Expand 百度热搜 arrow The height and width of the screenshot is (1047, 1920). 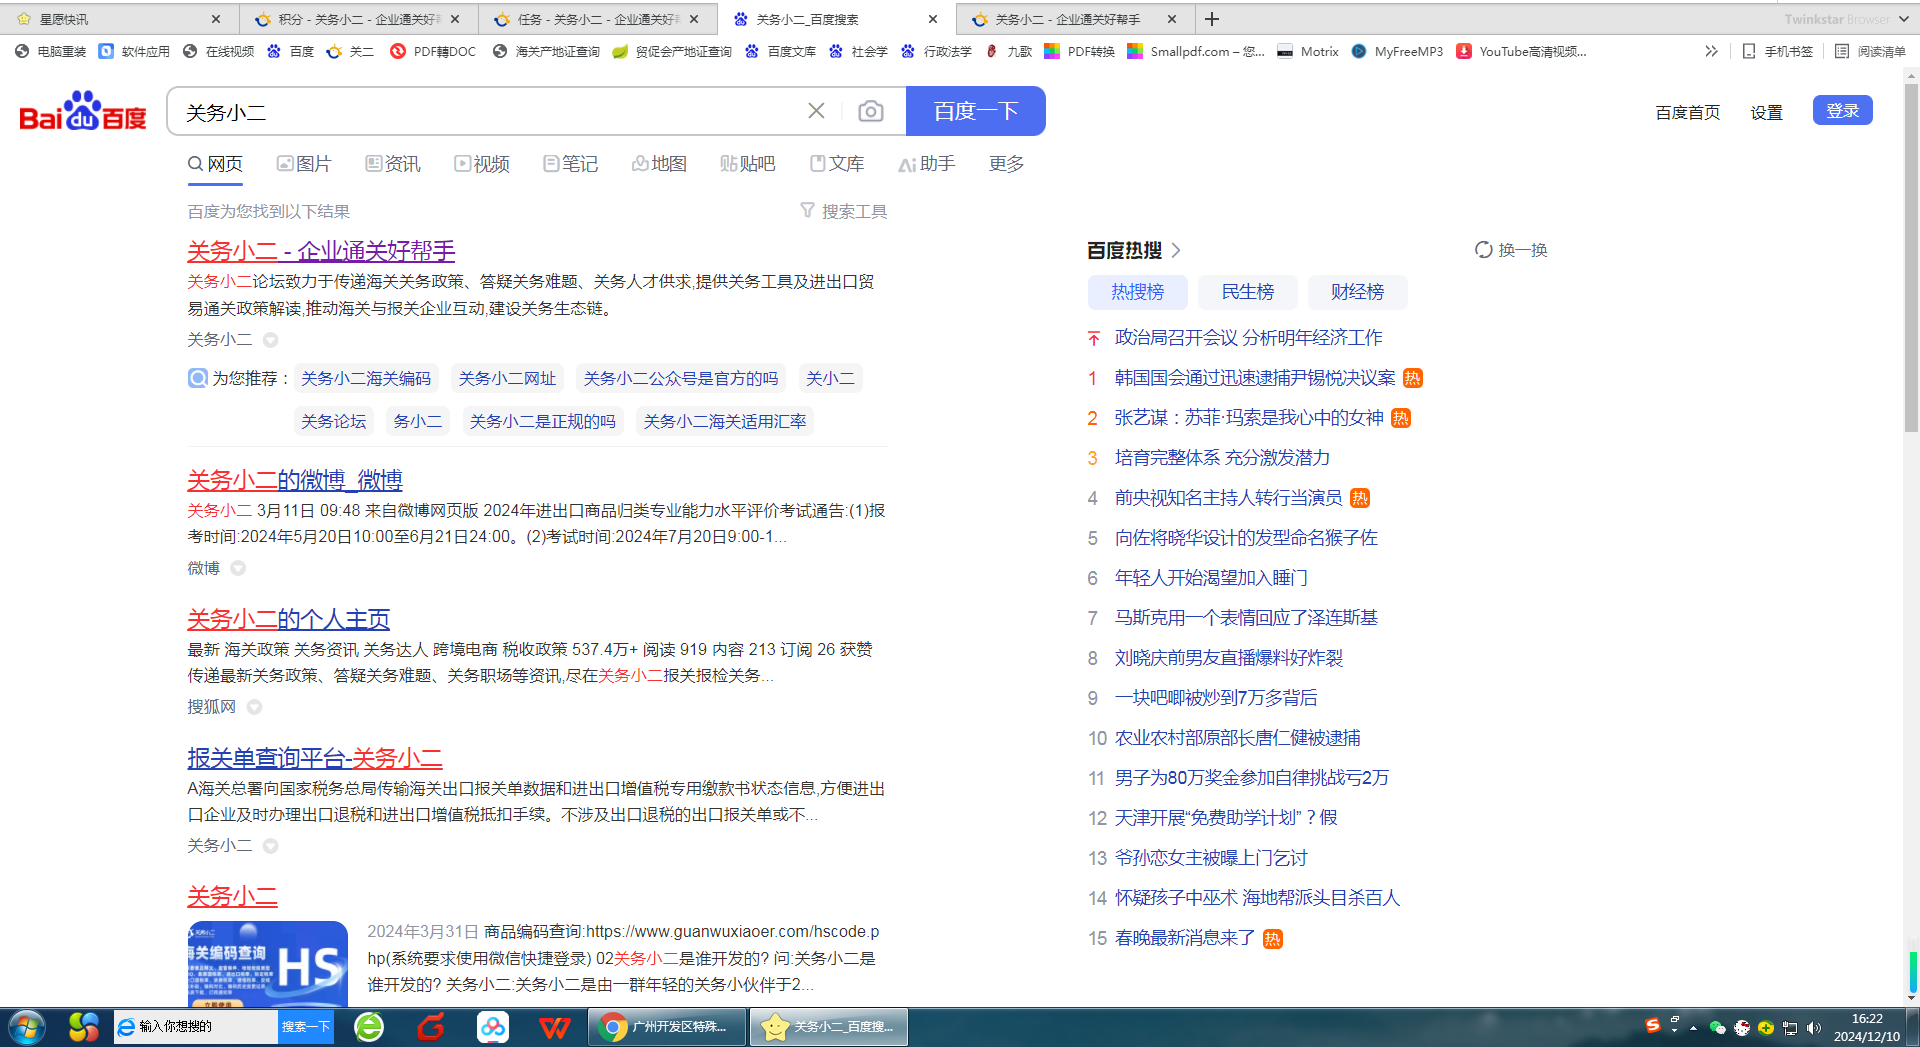pos(1176,250)
